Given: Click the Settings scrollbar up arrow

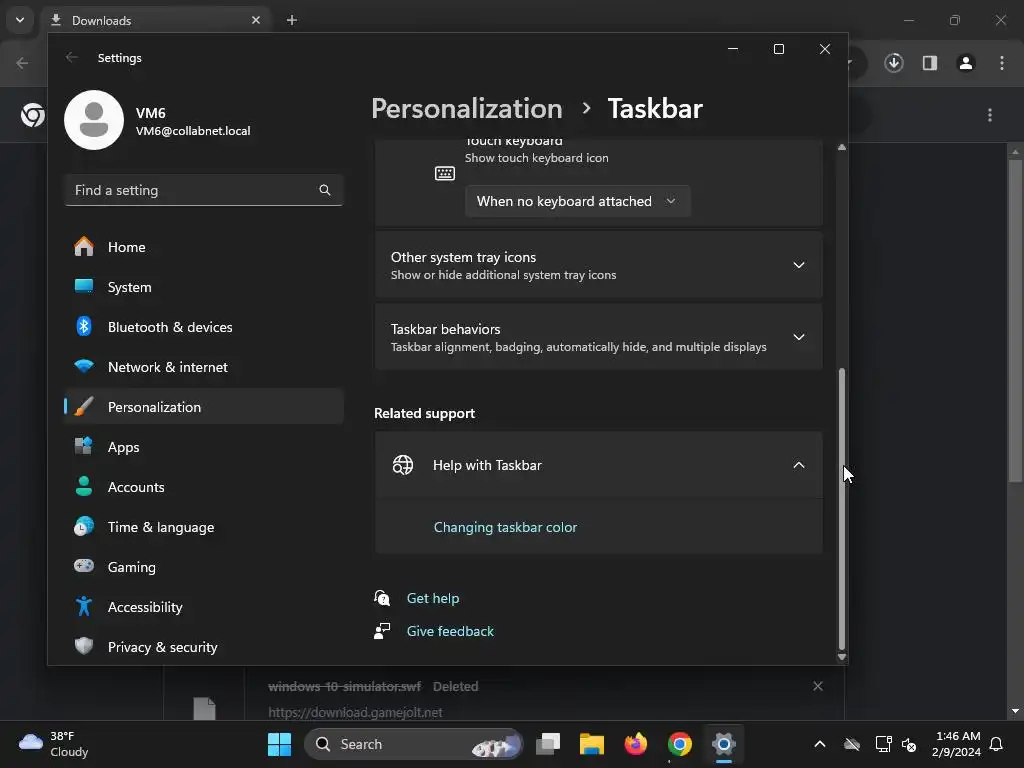Looking at the screenshot, I should [842, 148].
